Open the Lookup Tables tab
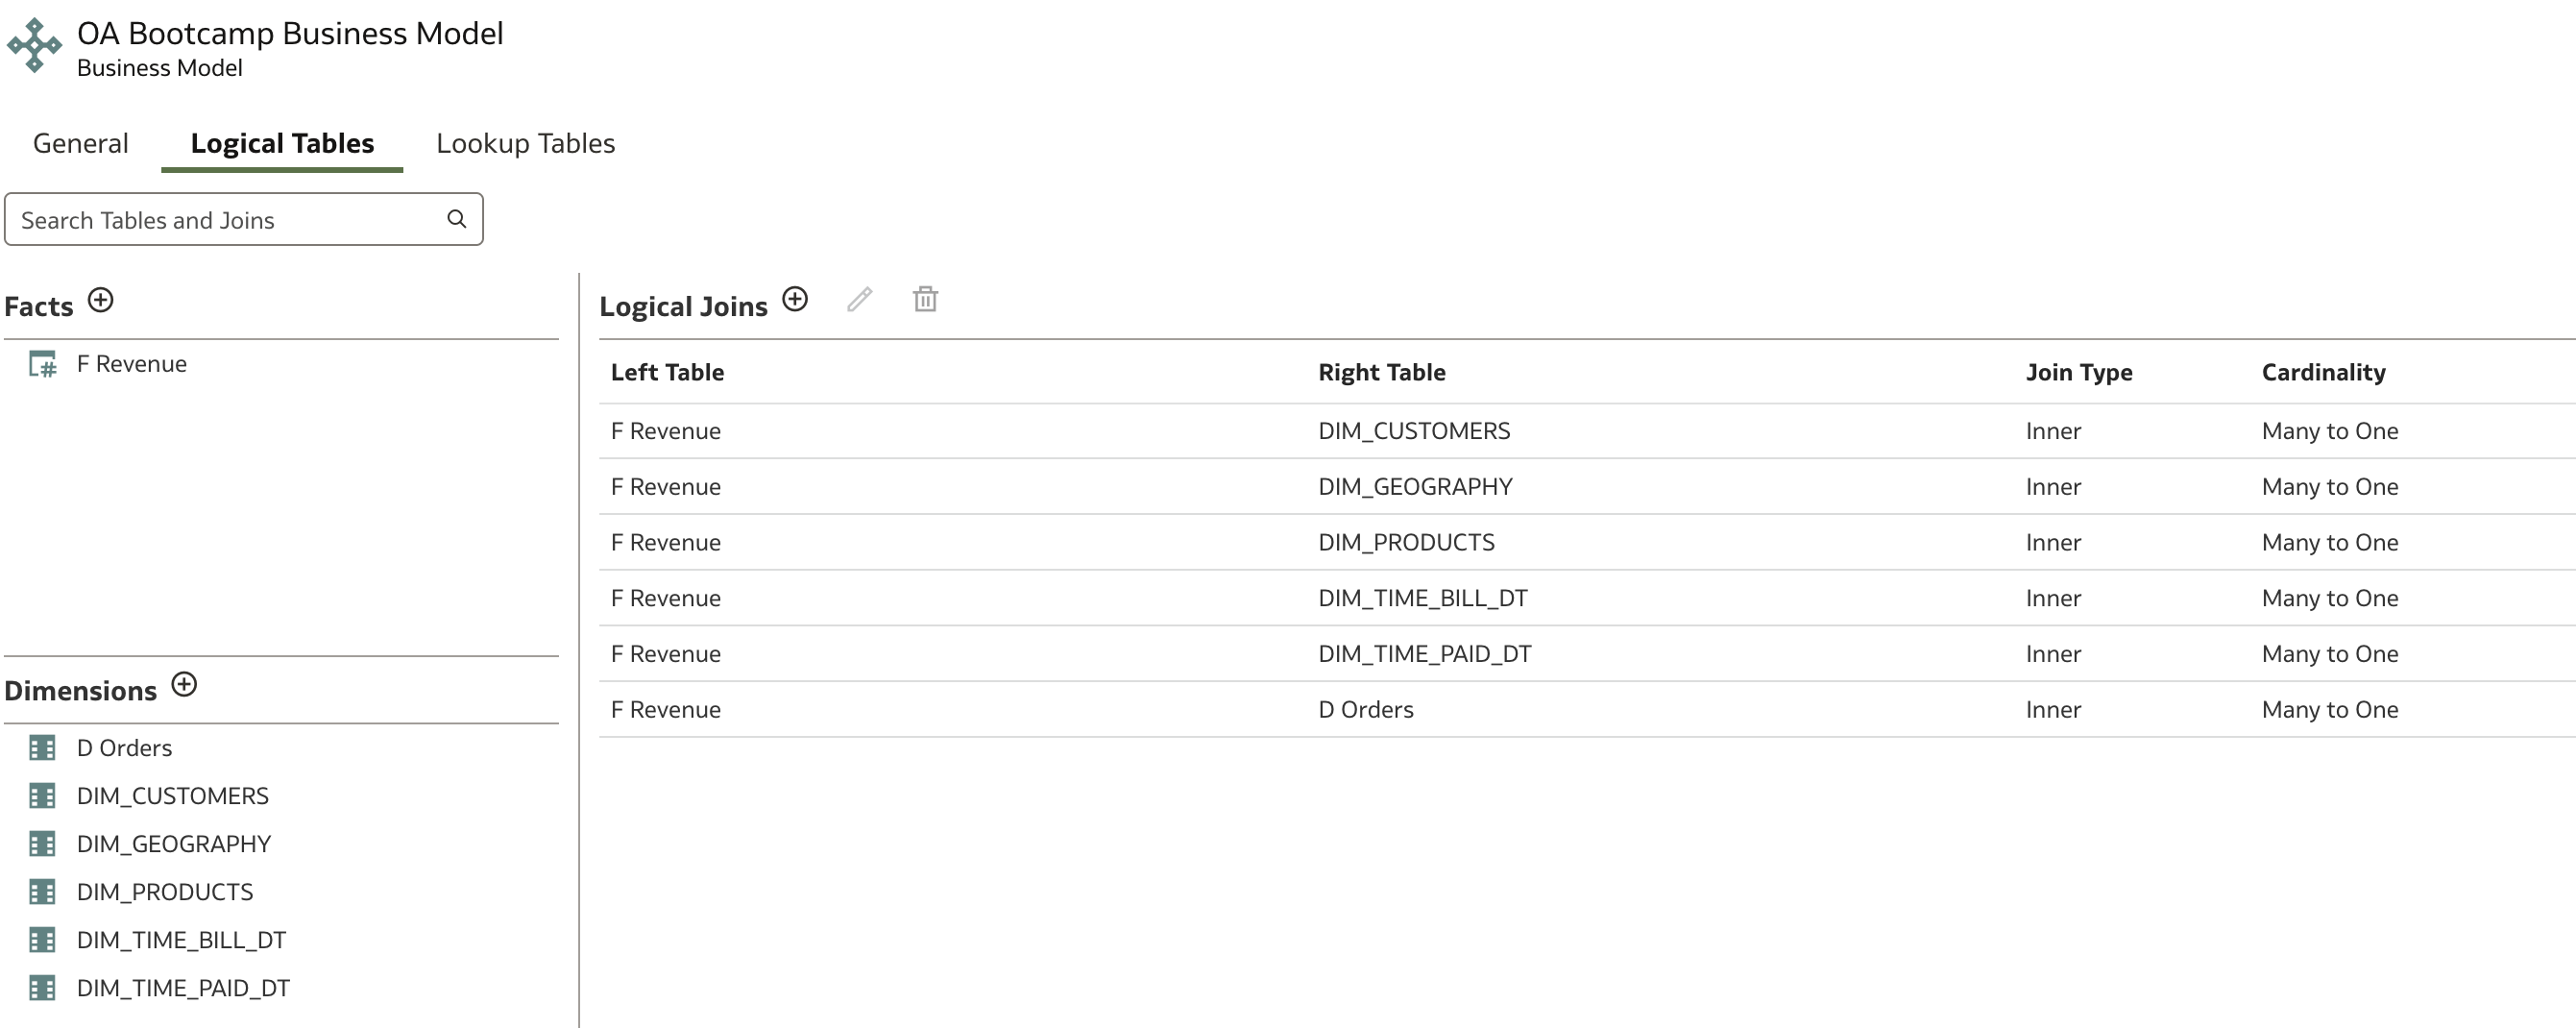The width and height of the screenshot is (2576, 1028). coord(526,143)
